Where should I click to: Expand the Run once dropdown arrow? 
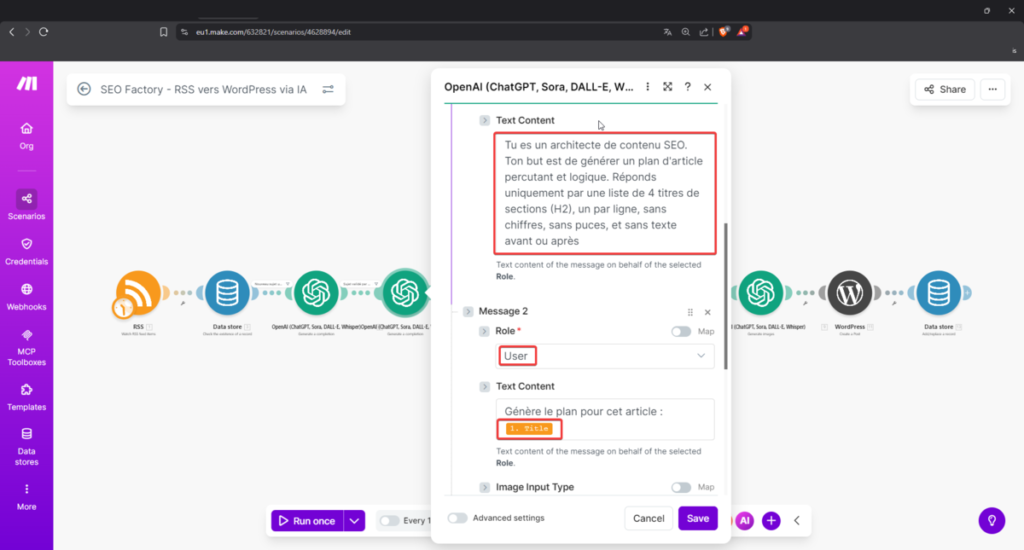(x=354, y=520)
